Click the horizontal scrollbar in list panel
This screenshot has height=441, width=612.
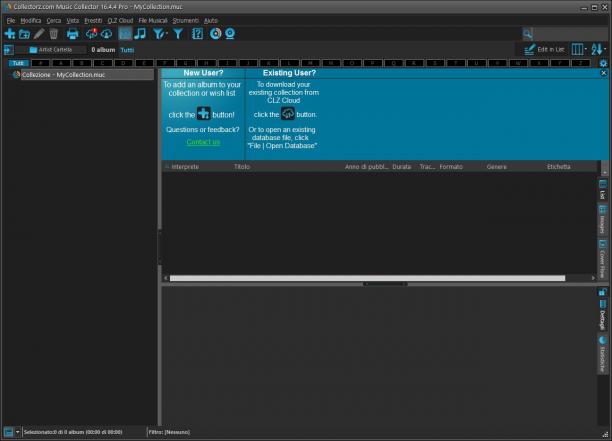(367, 278)
